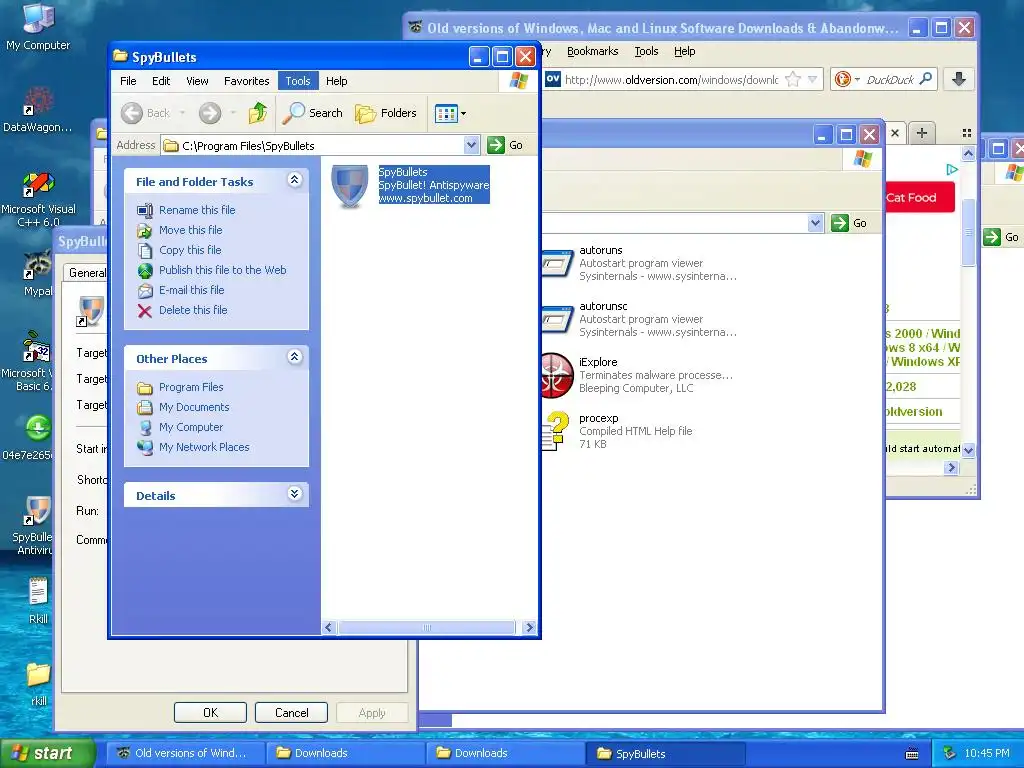Image resolution: width=1024 pixels, height=768 pixels.
Task: Open the browser Help menu
Action: tap(684, 51)
